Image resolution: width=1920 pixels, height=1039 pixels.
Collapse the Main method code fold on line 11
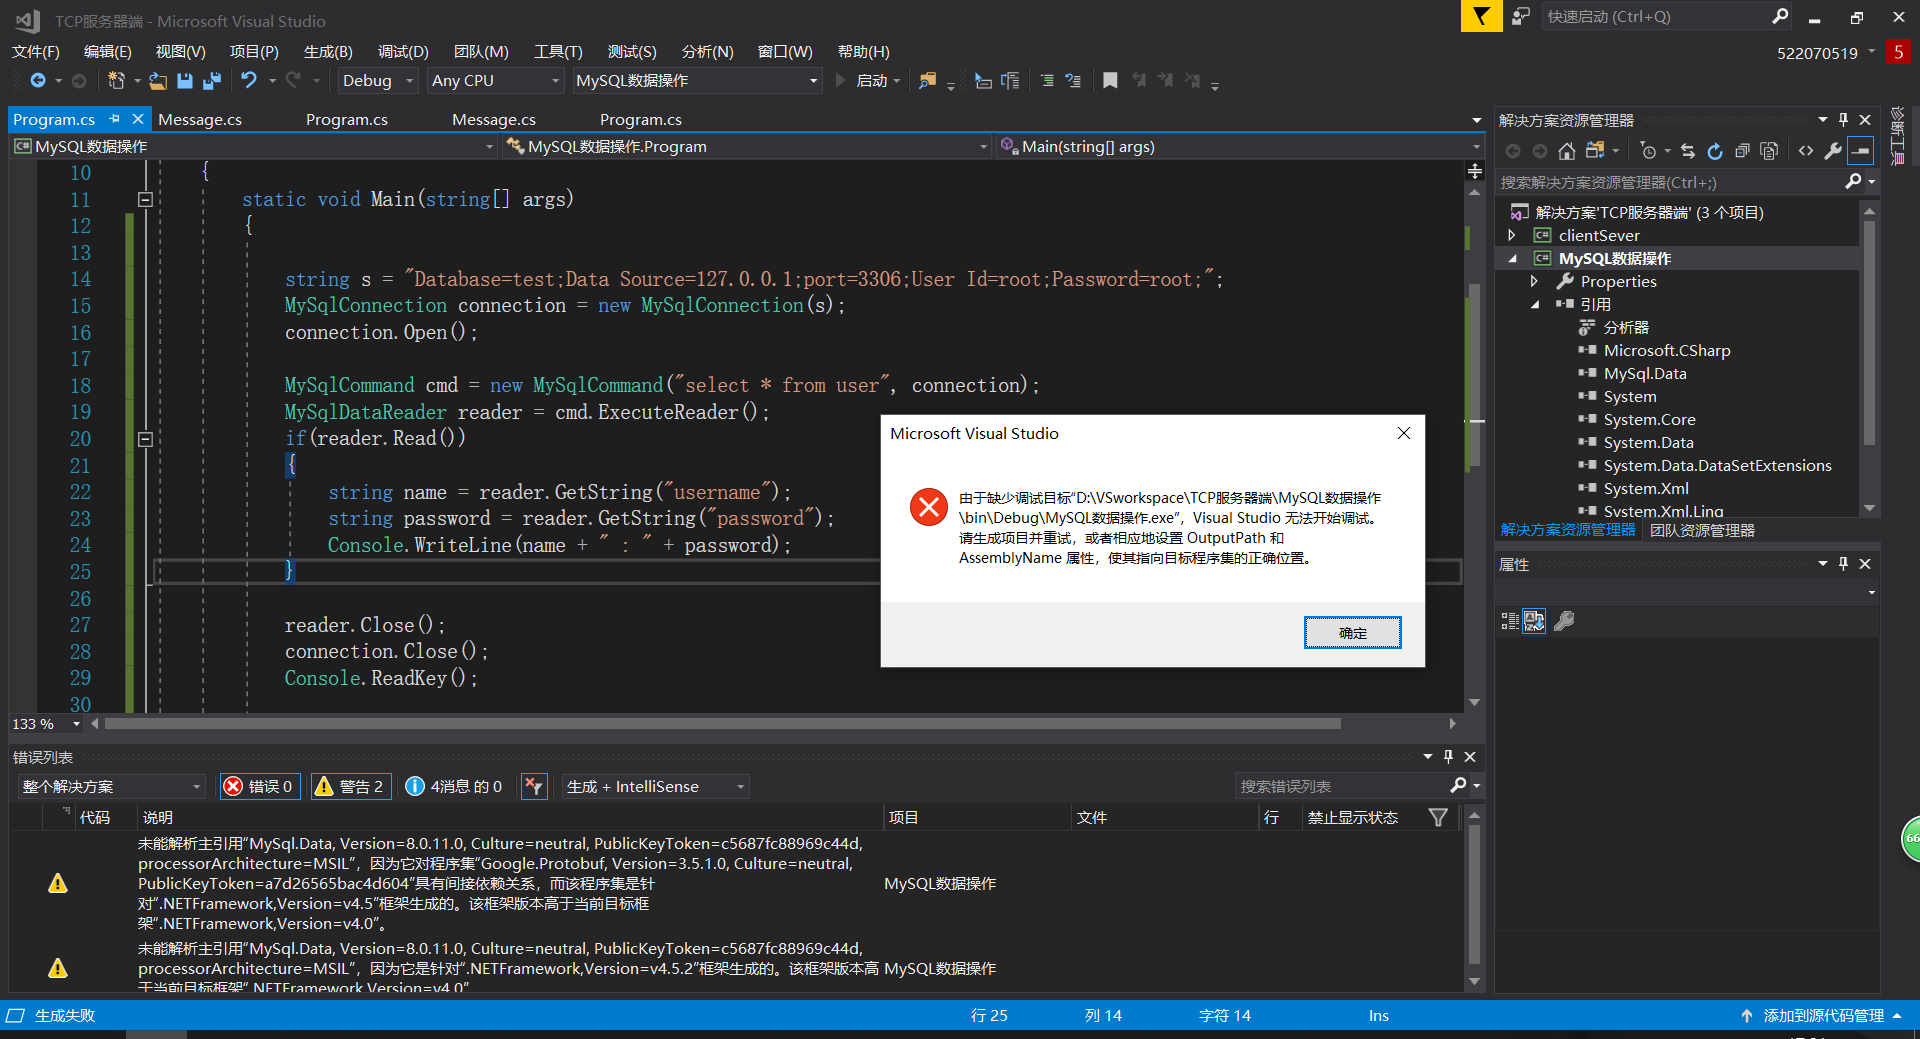tap(145, 200)
